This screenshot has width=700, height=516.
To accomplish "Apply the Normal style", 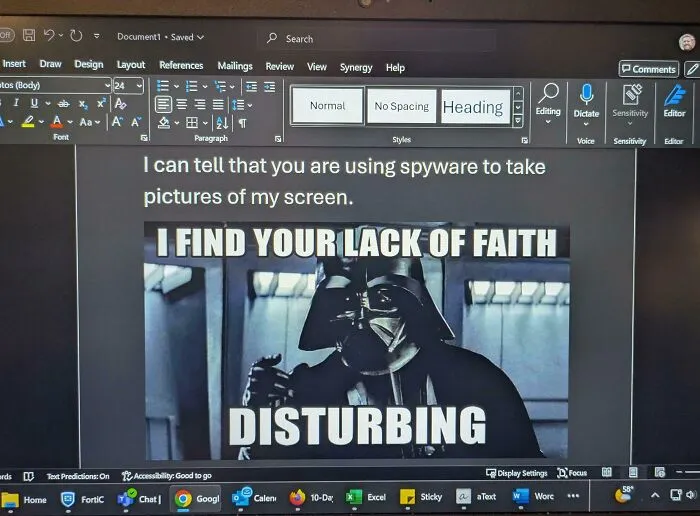I will (328, 106).
